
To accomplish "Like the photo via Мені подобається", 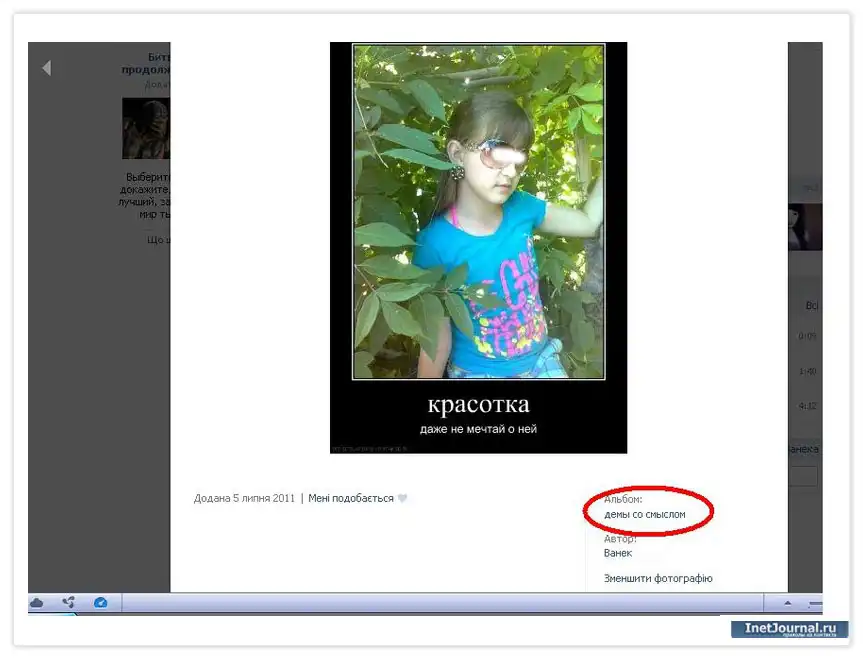I will (350, 498).
